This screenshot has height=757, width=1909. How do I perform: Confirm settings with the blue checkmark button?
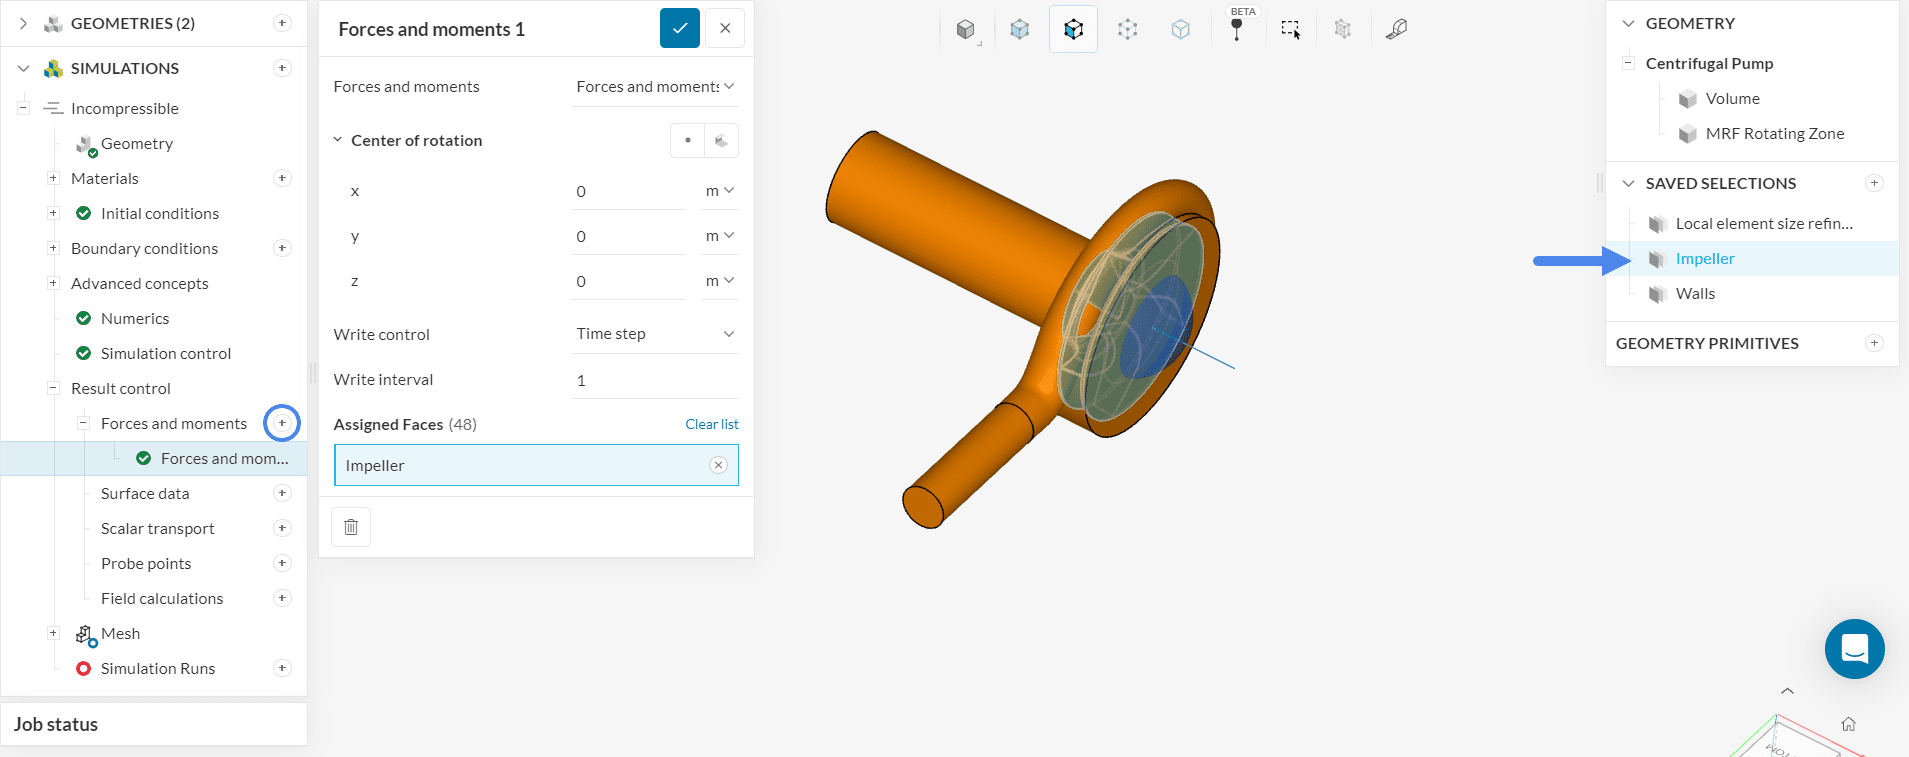coord(679,29)
